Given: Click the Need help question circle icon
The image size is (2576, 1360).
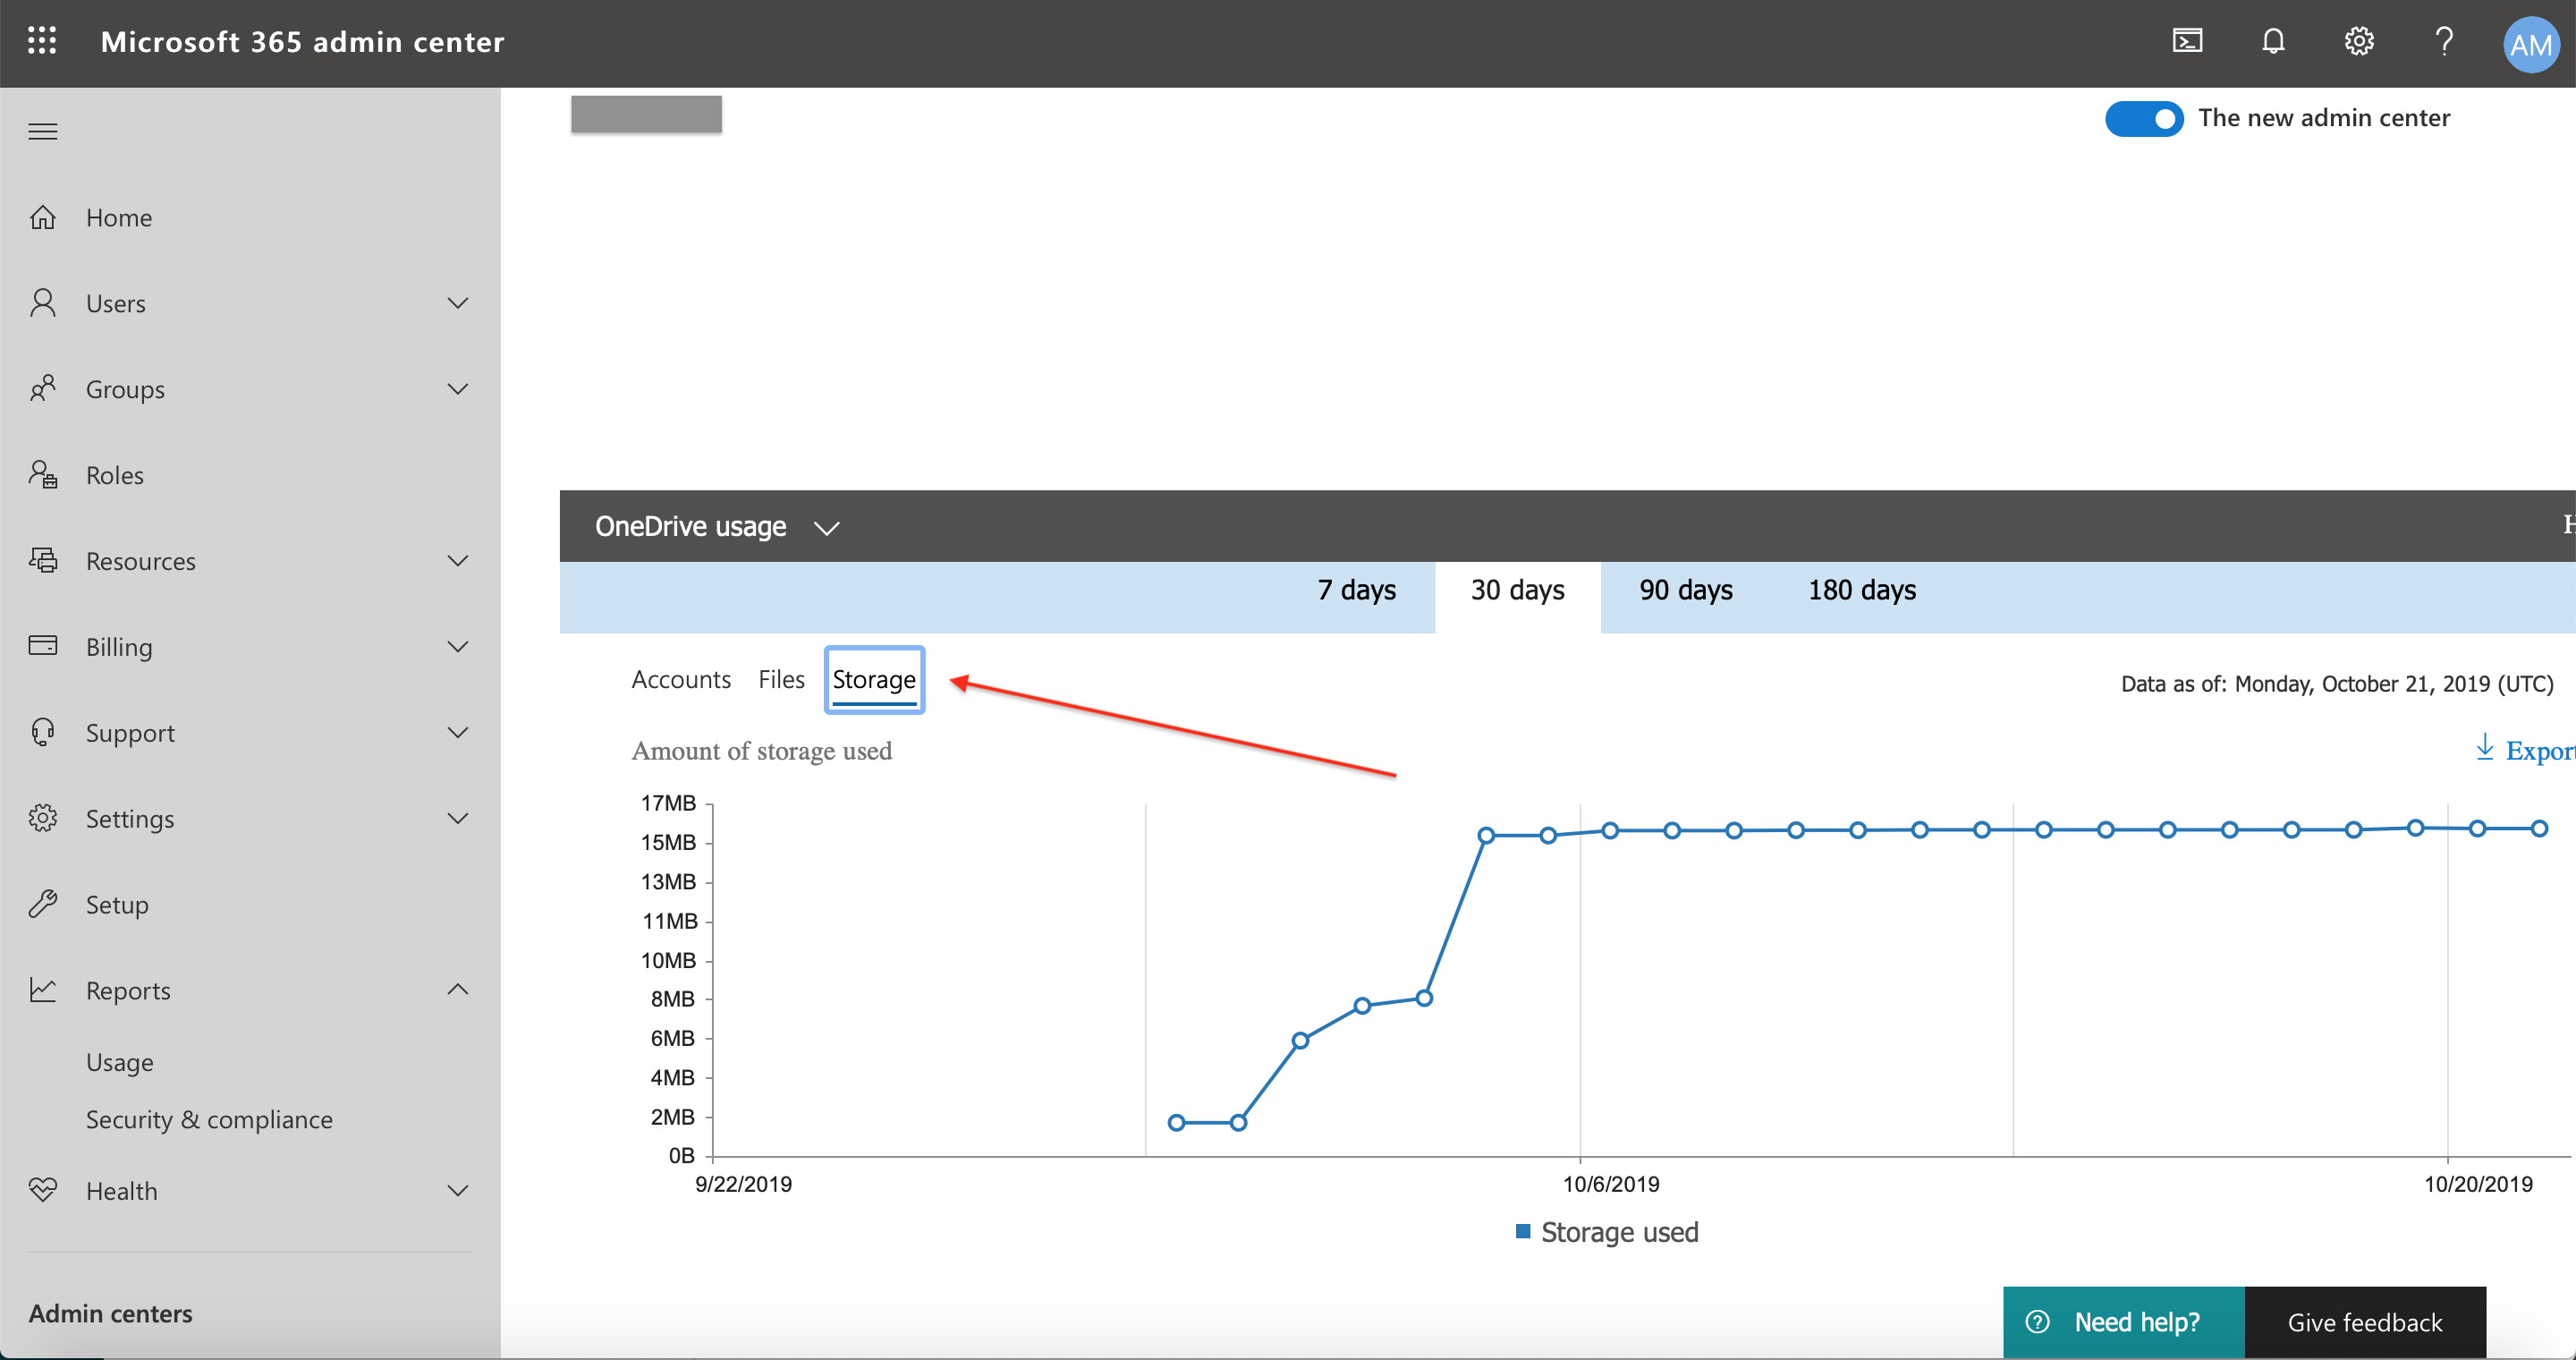Looking at the screenshot, I should (x=2037, y=1322).
